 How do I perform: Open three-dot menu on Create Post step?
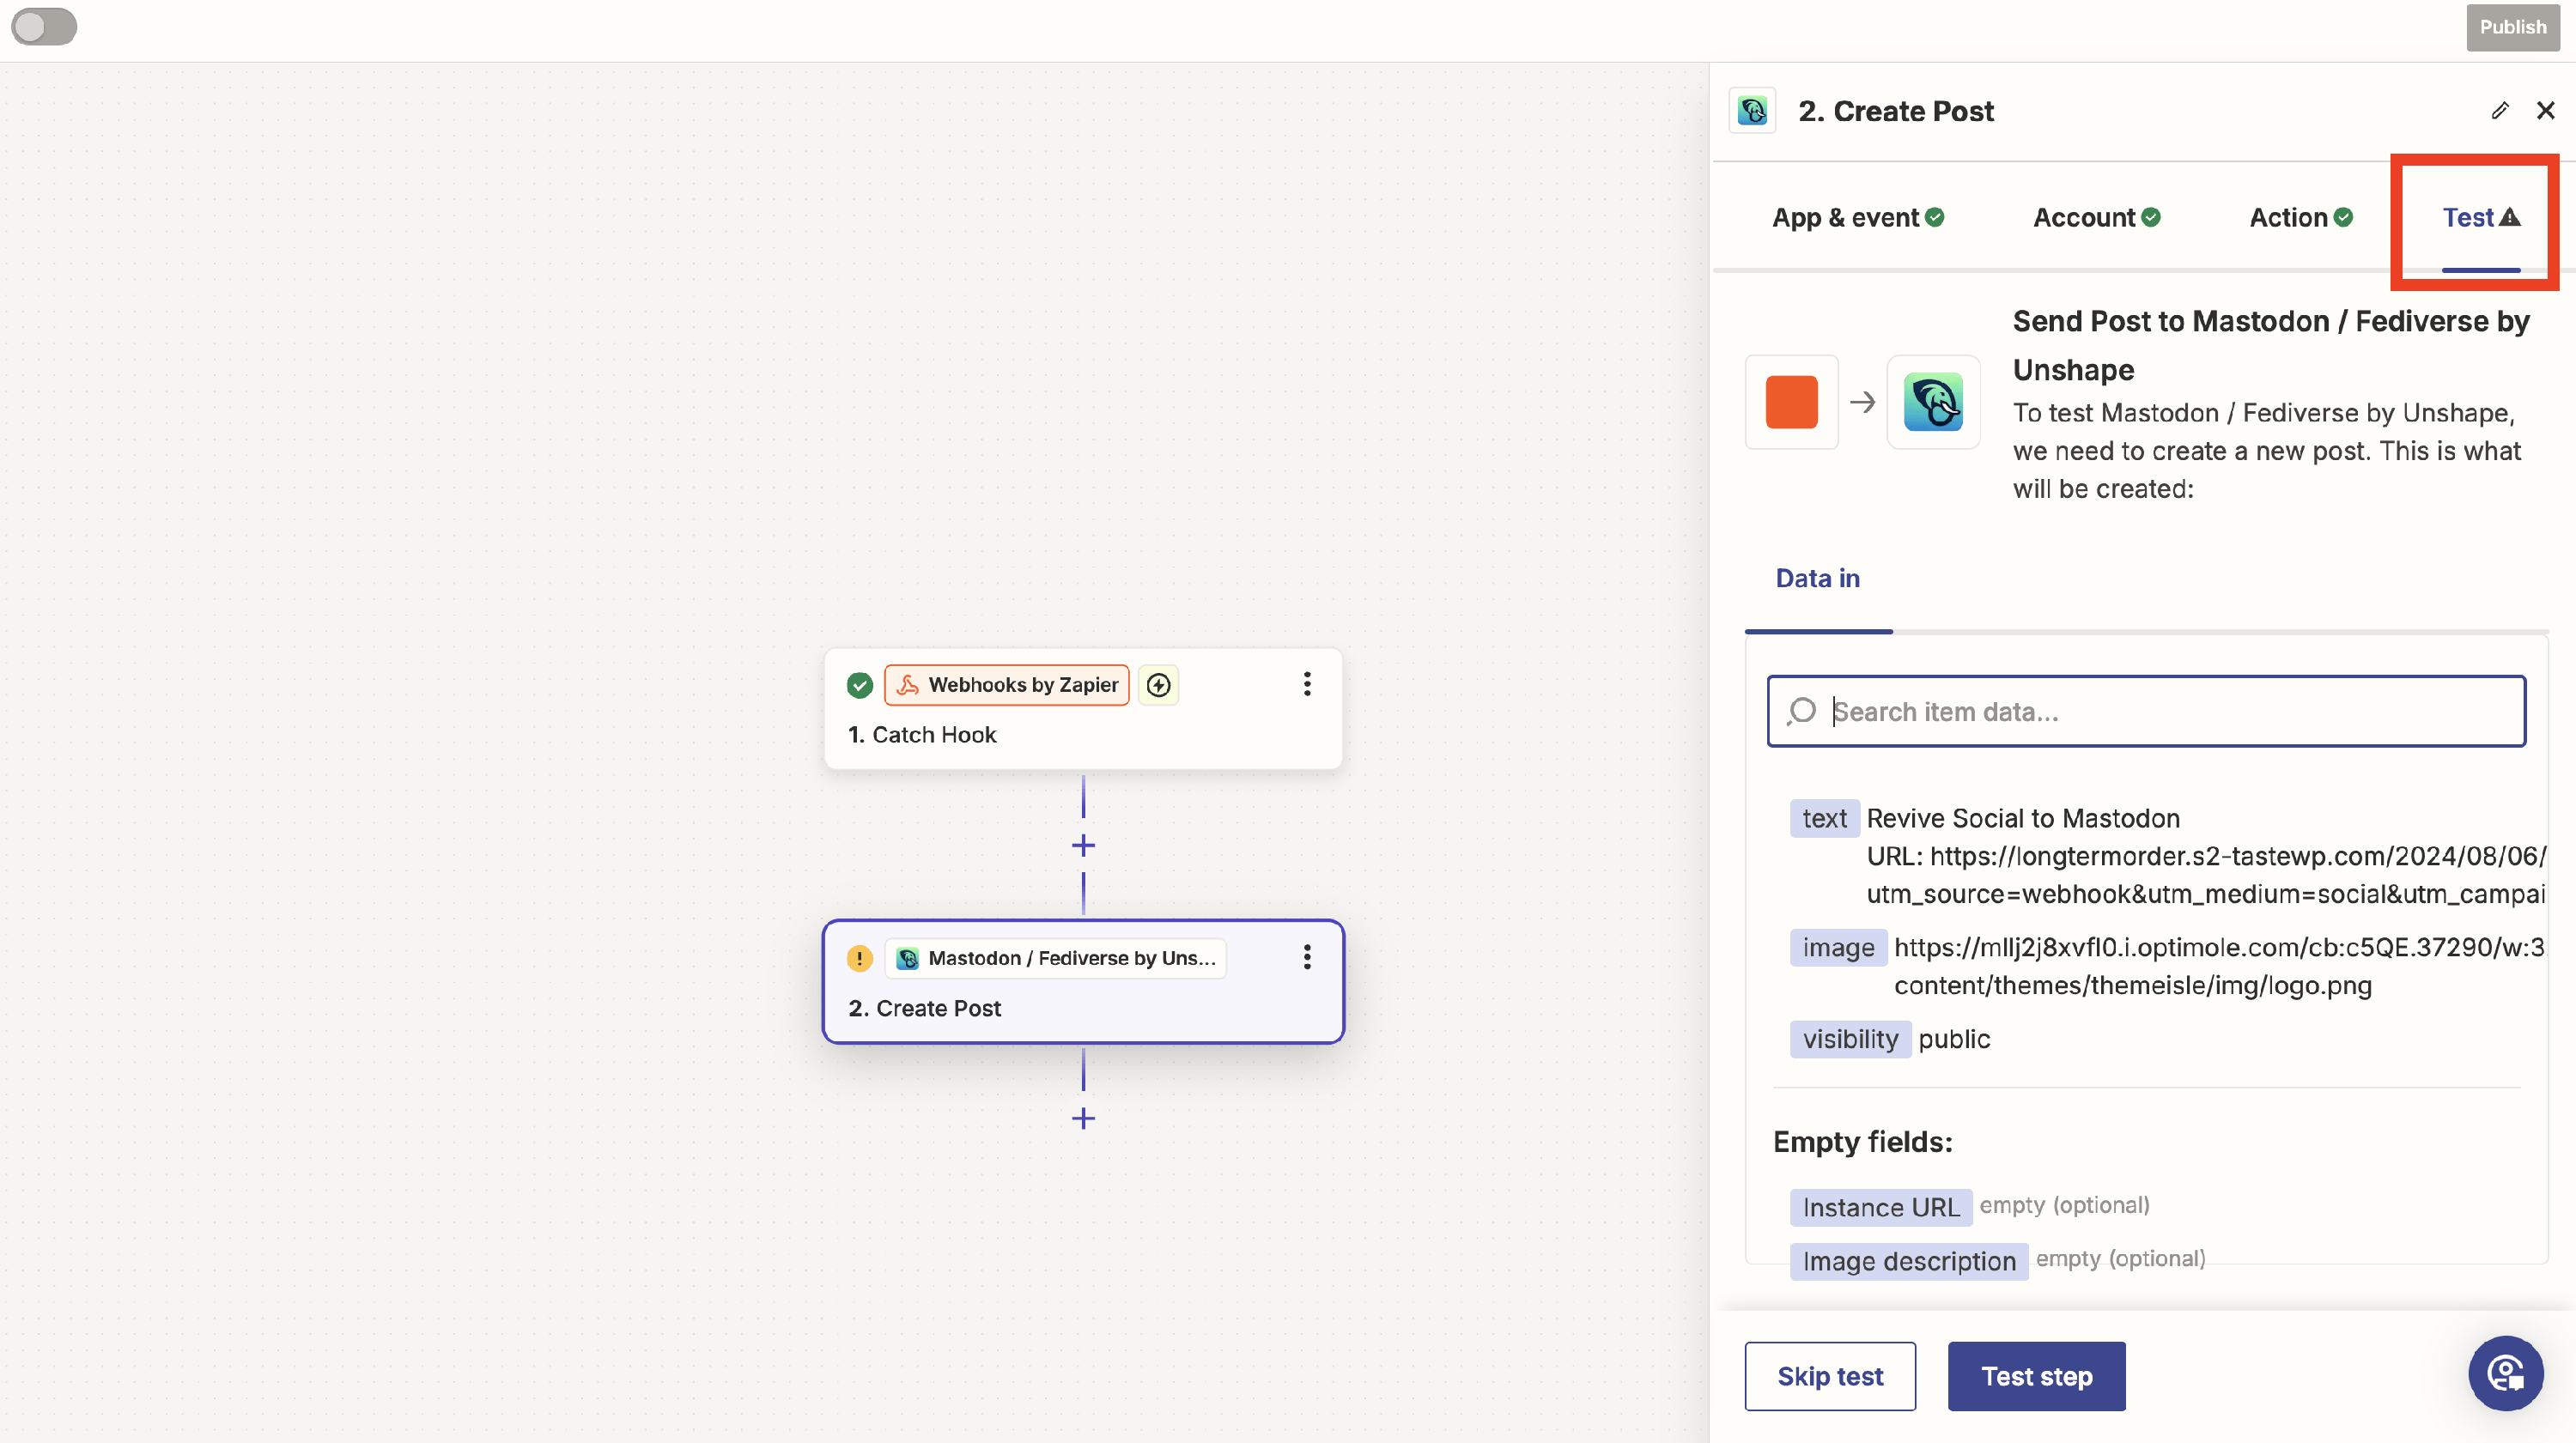pyautogui.click(x=1306, y=957)
